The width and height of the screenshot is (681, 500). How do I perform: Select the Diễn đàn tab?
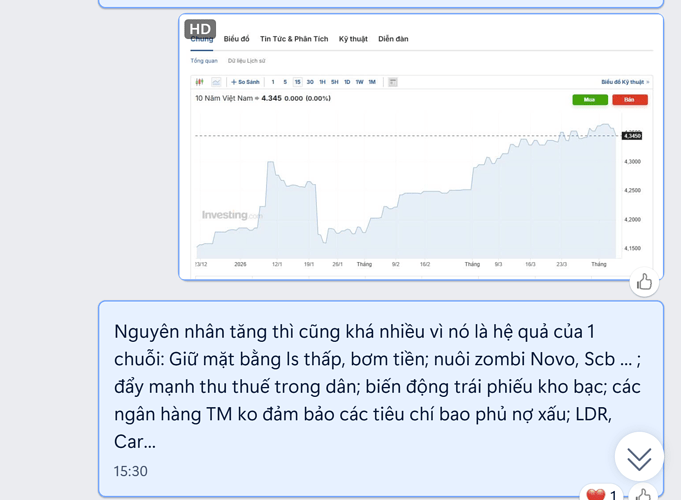tap(393, 39)
